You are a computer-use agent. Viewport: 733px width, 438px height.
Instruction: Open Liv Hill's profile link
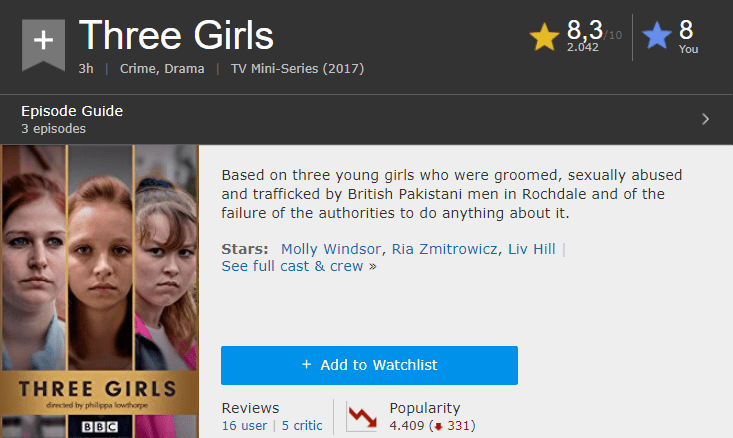531,249
